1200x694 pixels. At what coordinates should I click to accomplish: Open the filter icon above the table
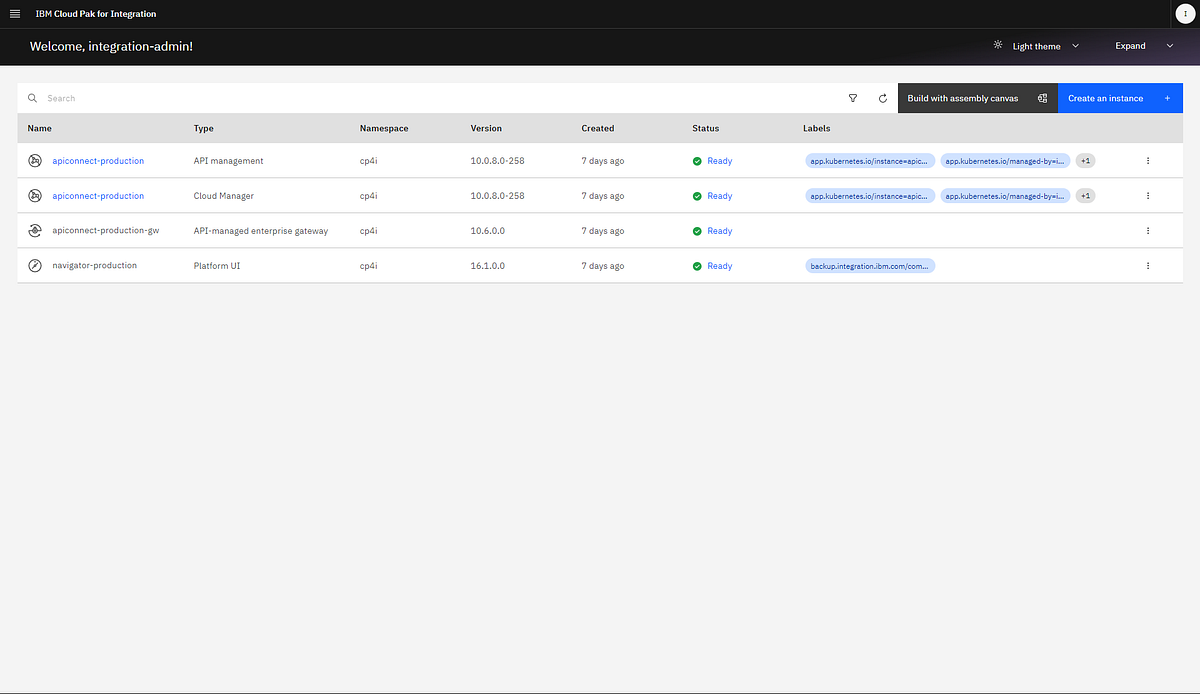[853, 98]
